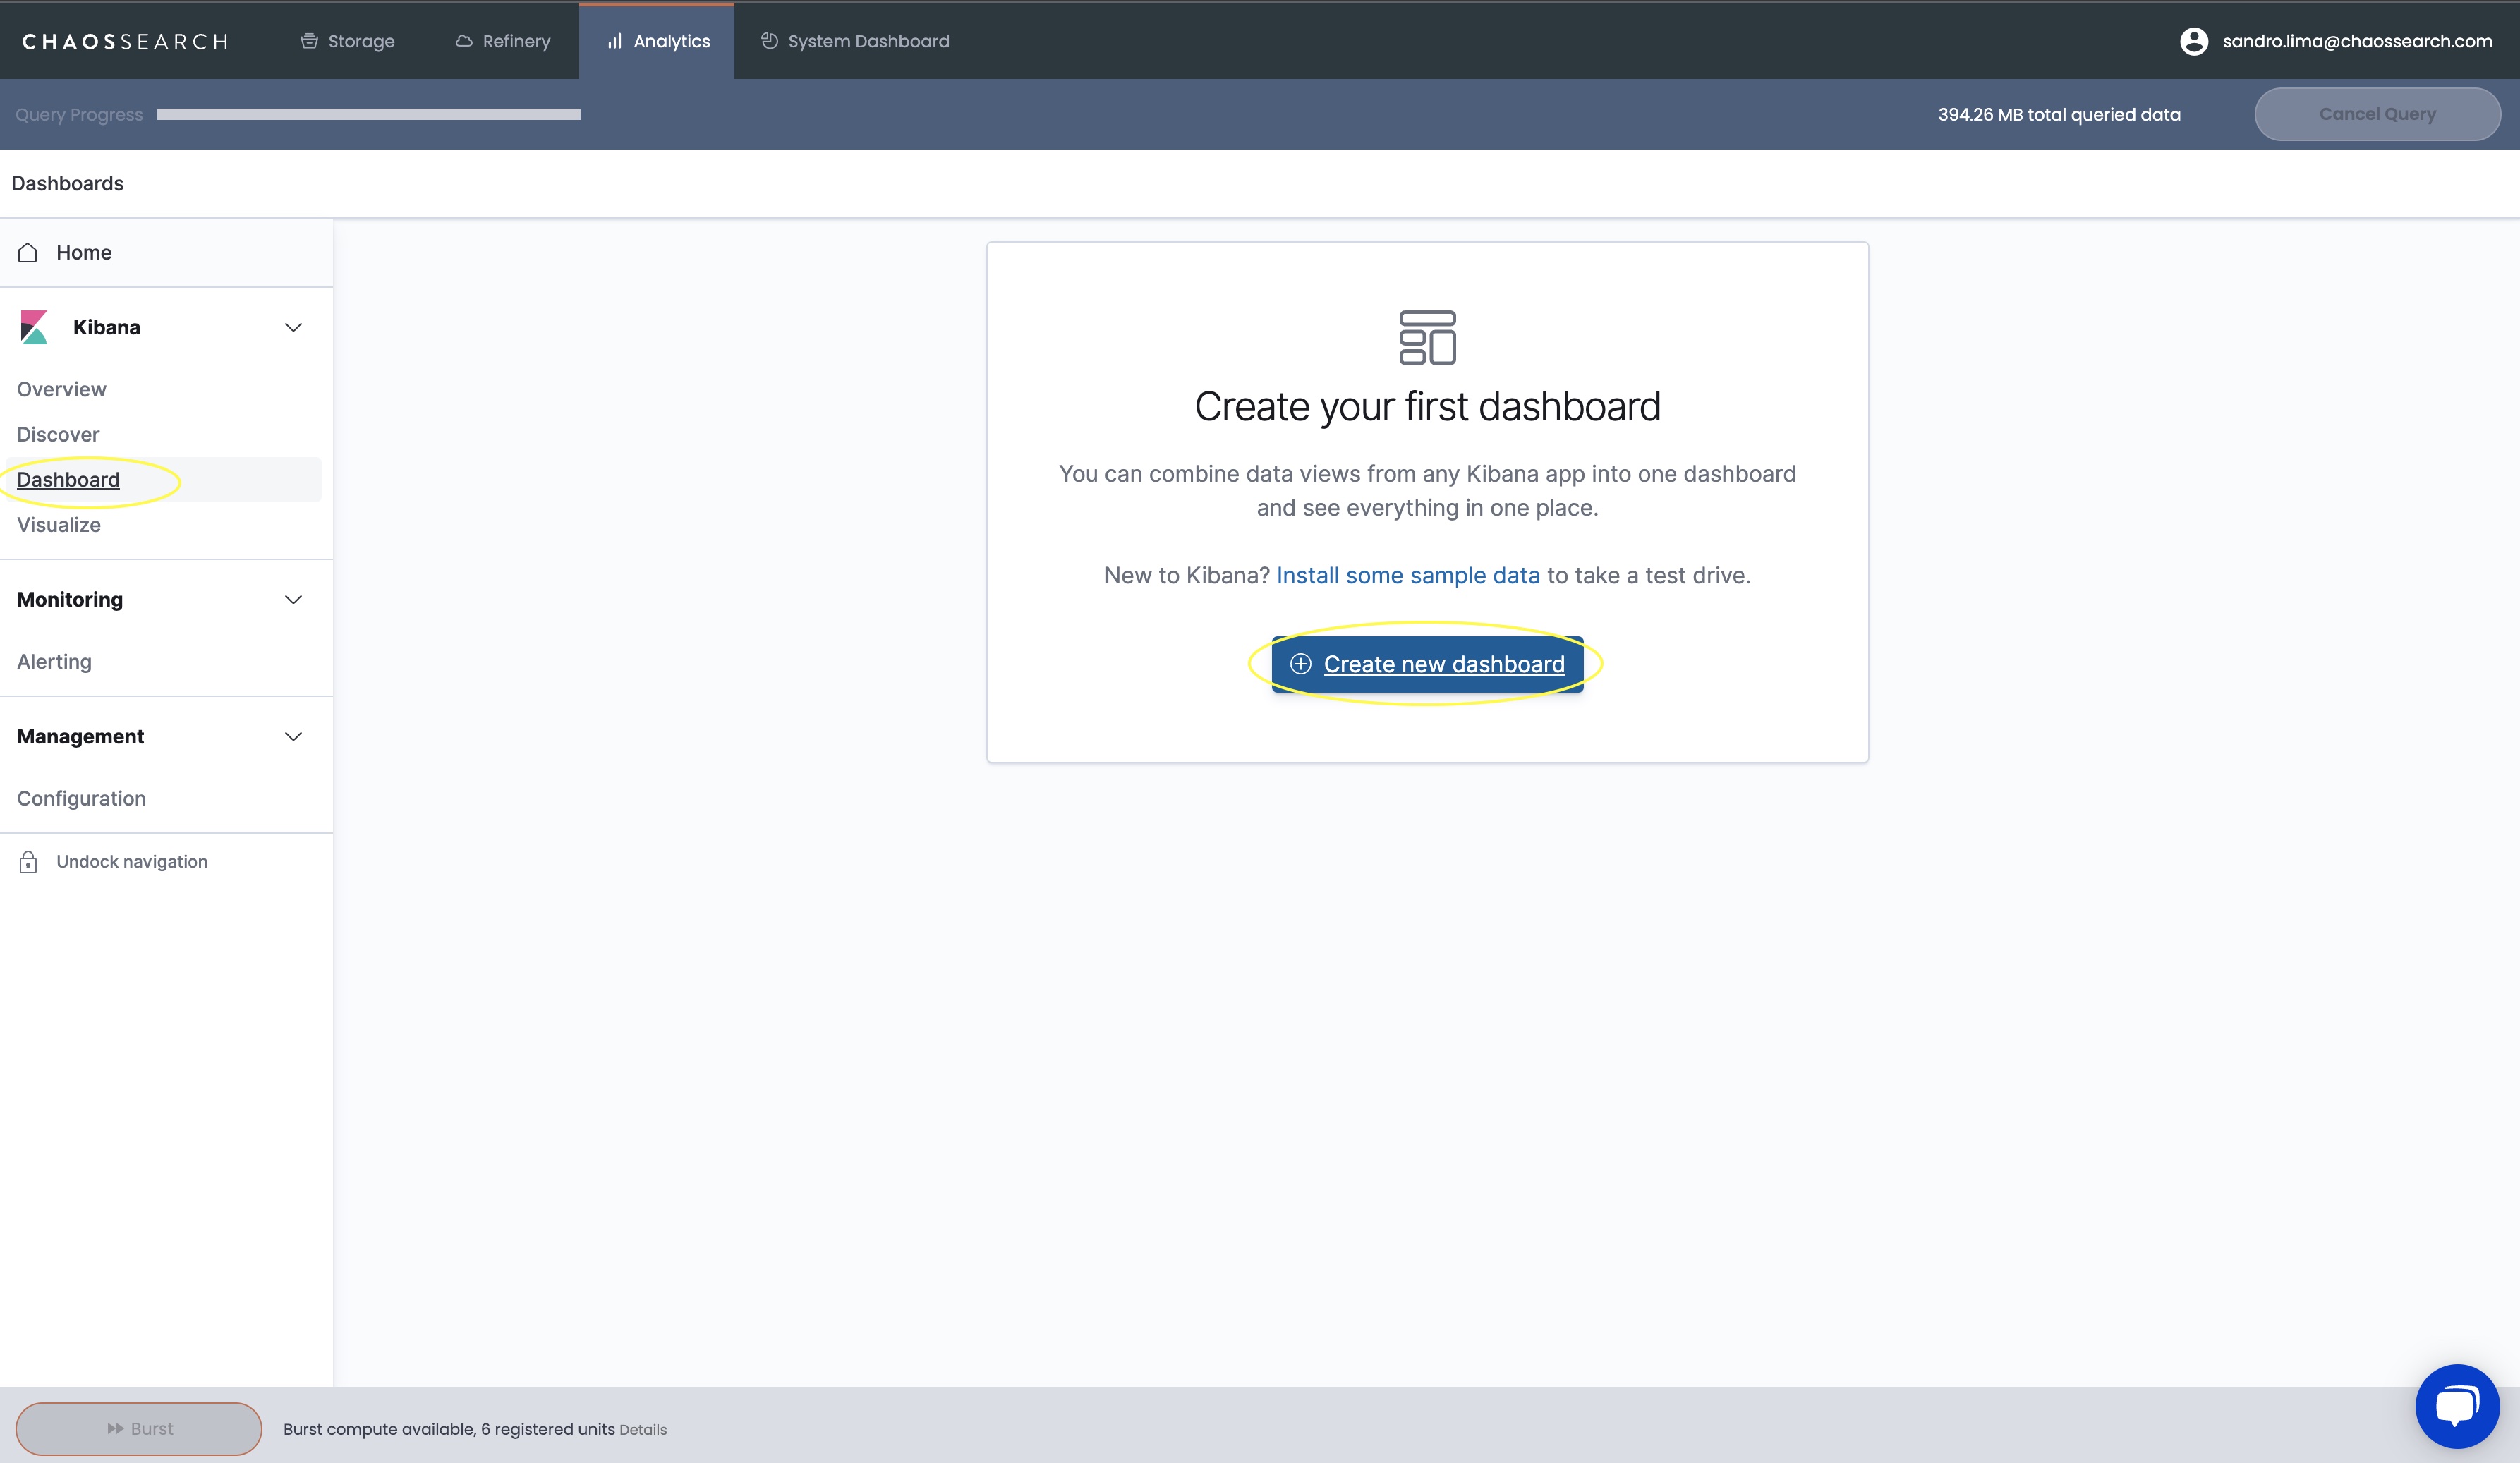Viewport: 2520px width, 1463px height.
Task: Open the Refinery tab
Action: [x=502, y=41]
